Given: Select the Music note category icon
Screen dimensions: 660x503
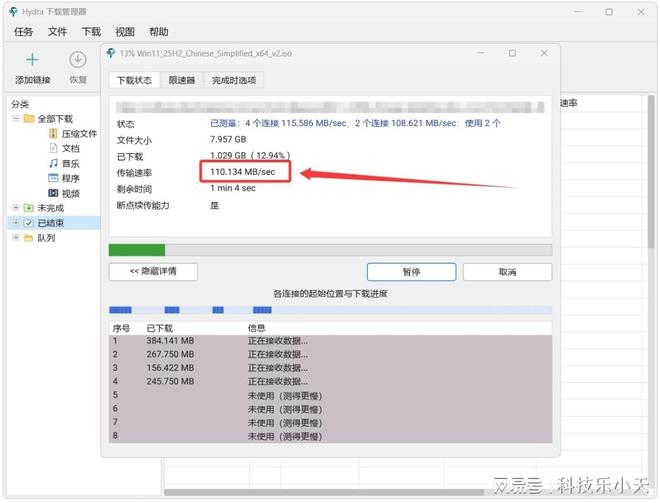Looking at the screenshot, I should (x=53, y=163).
